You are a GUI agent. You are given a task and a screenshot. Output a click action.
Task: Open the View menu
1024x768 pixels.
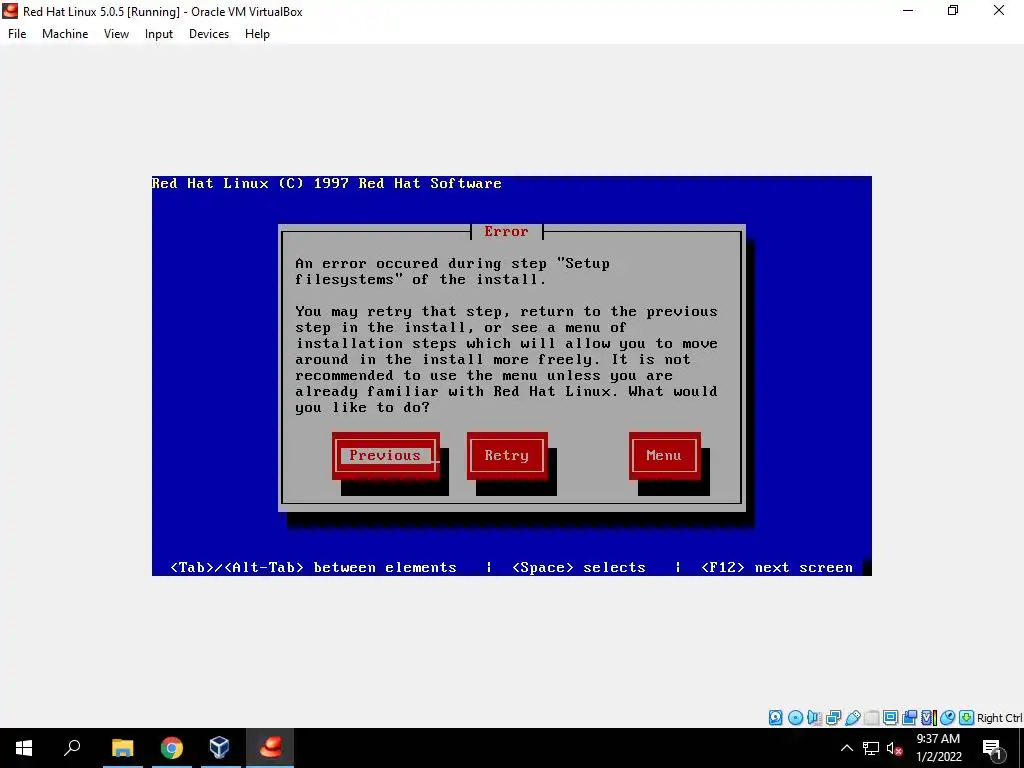116,34
